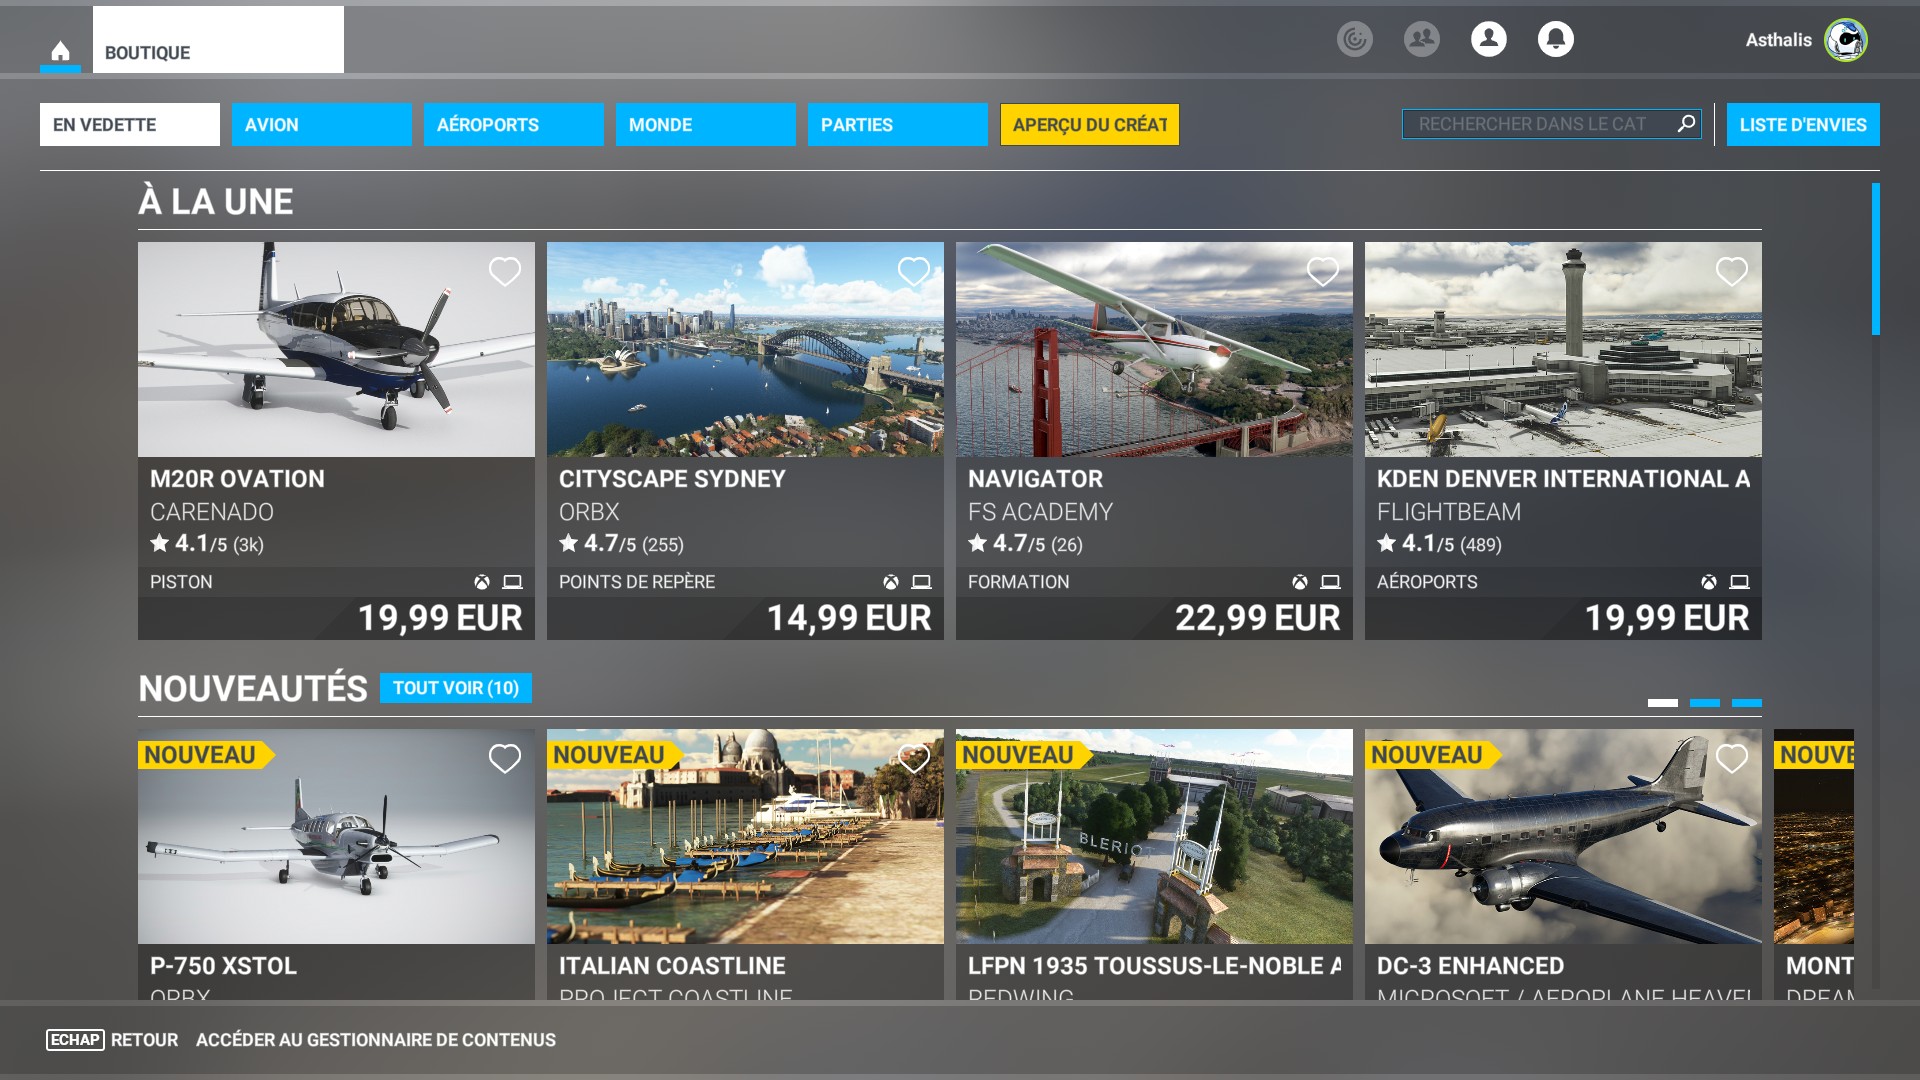Click the home icon in top bar
The image size is (1920, 1080).
tap(60, 51)
